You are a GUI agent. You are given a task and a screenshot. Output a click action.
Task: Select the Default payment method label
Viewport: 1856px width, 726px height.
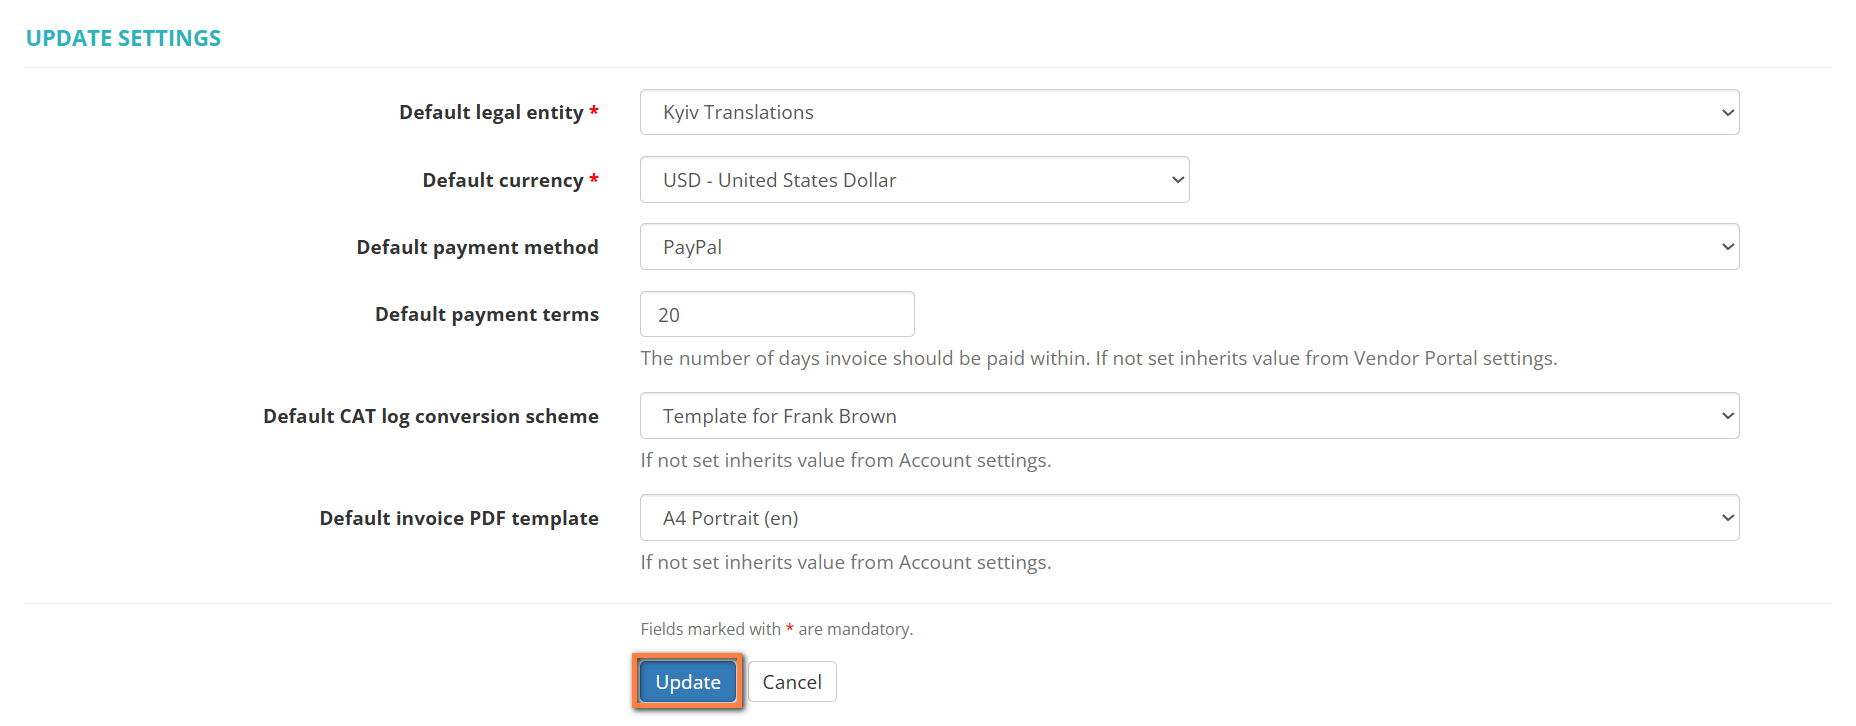click(x=477, y=248)
